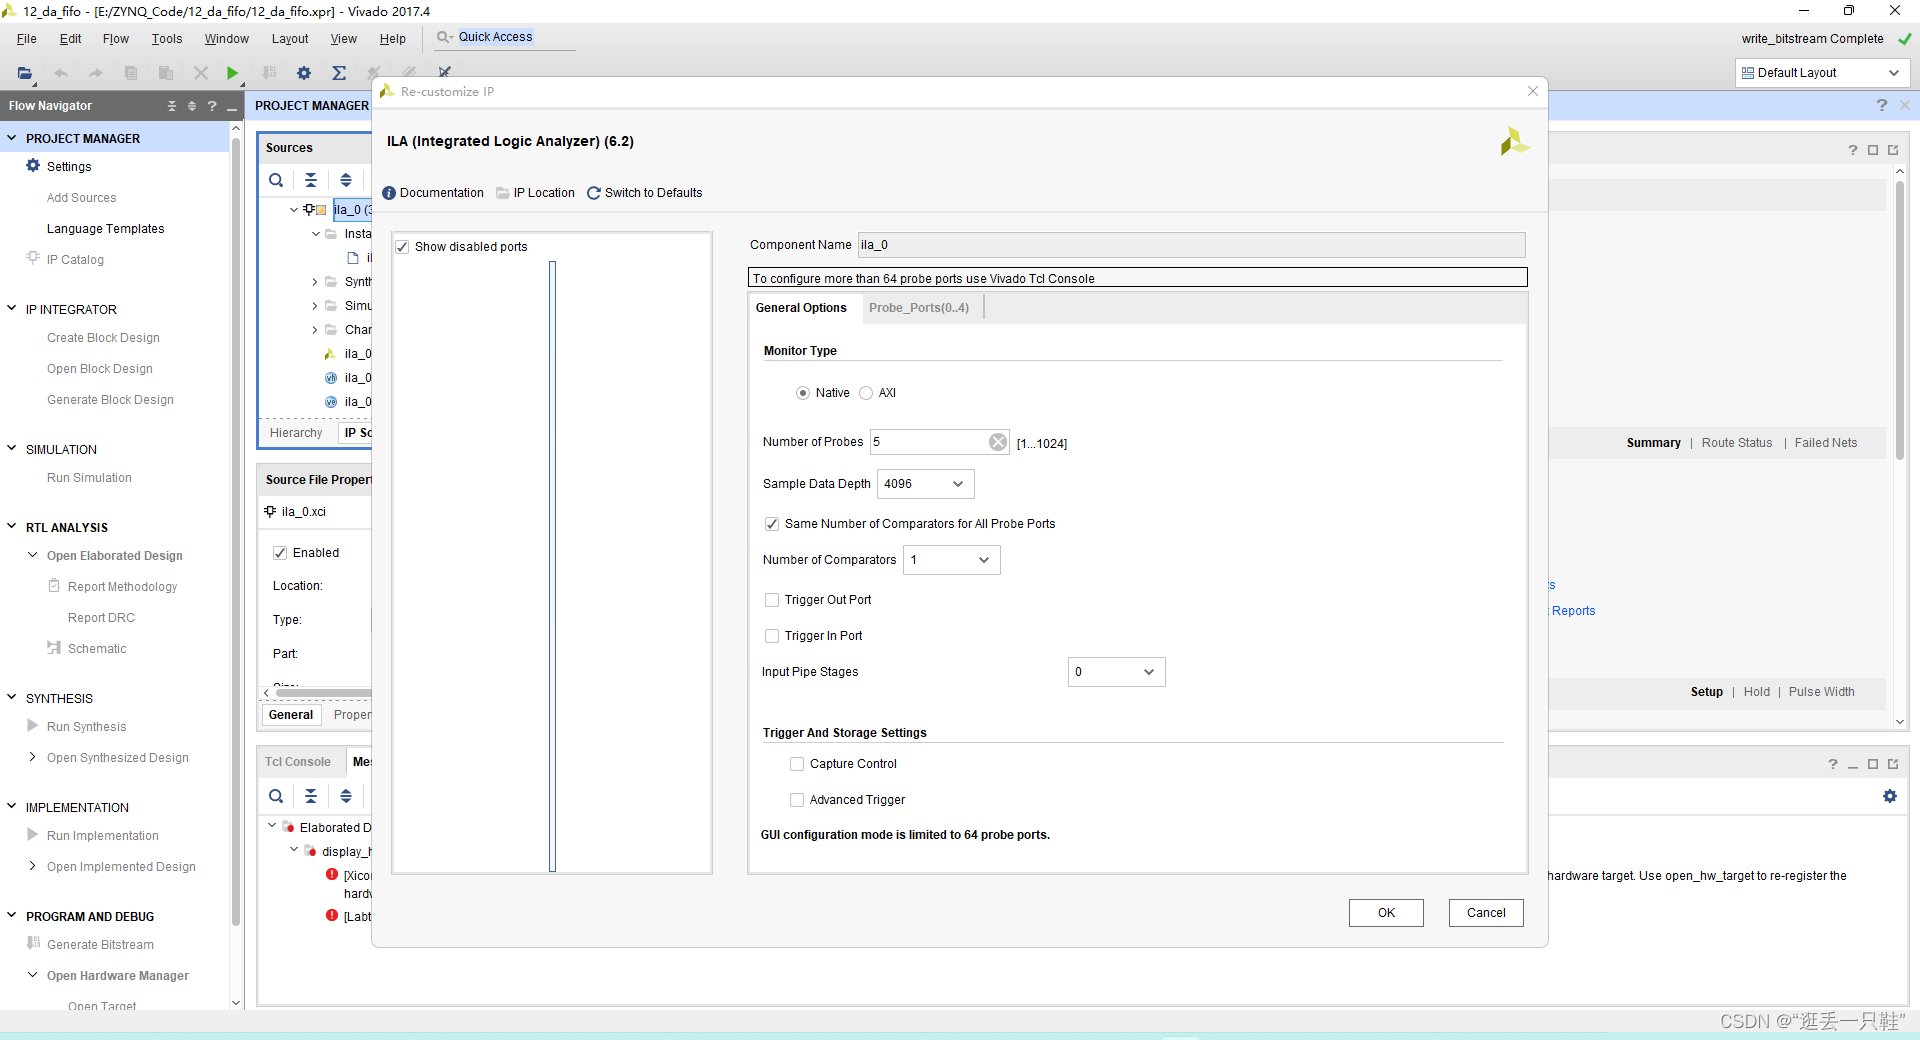Clear the Number of Probes field
The width and height of the screenshot is (1920, 1040).
point(998,442)
